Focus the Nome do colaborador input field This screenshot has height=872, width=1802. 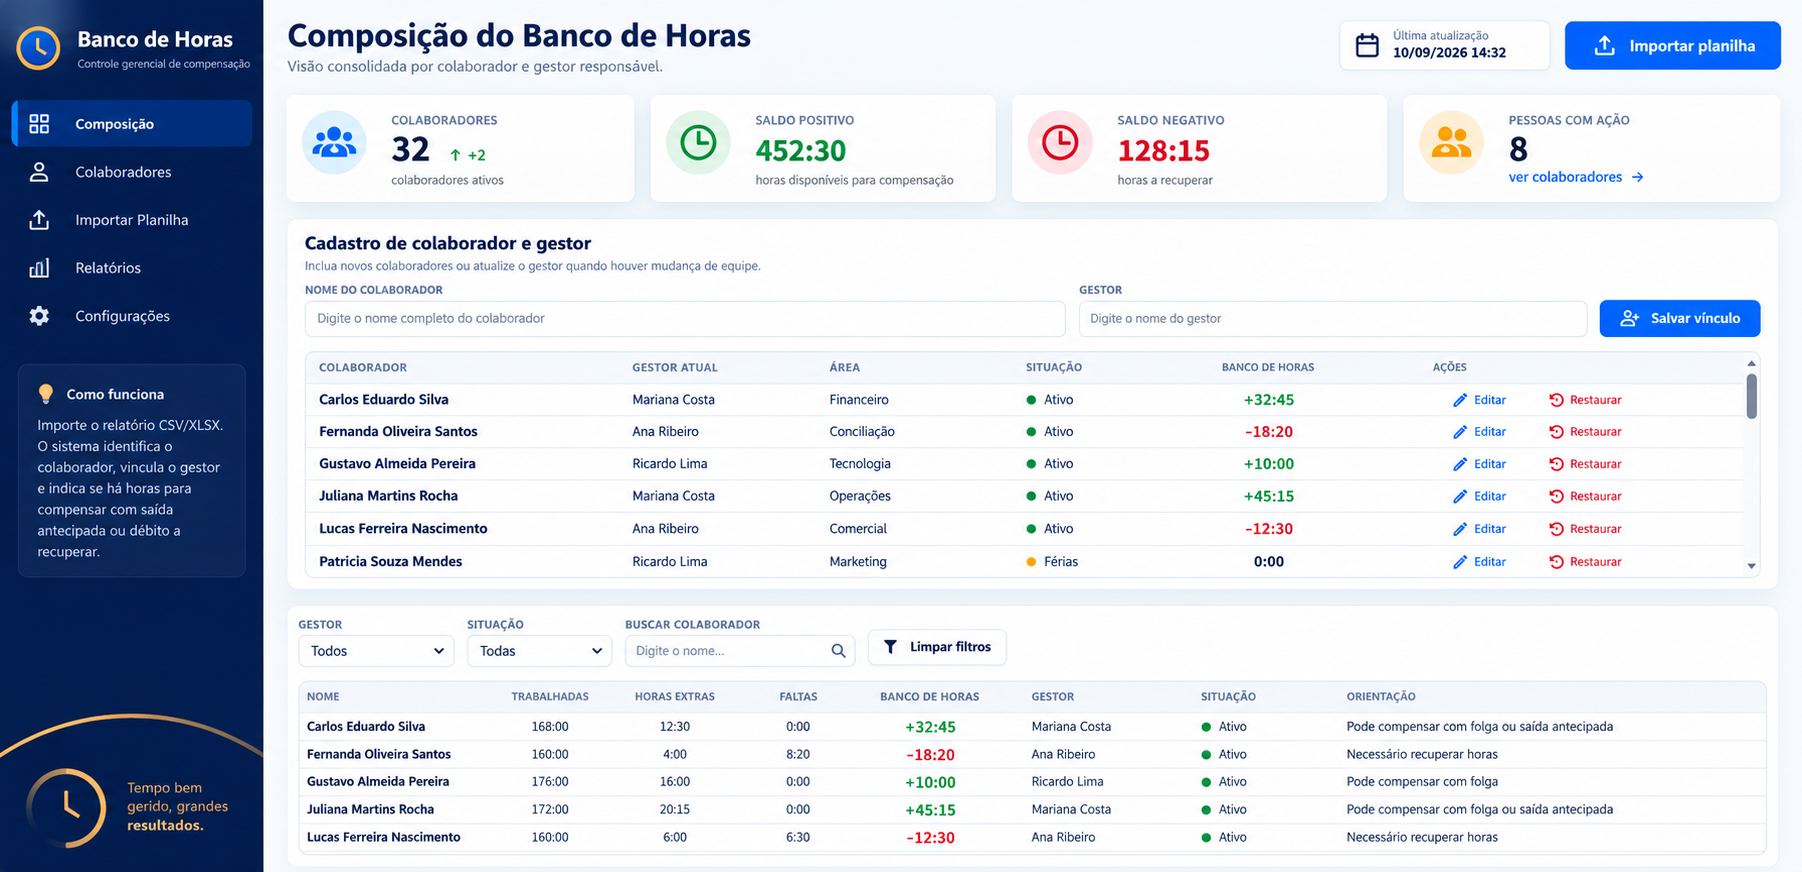pos(685,318)
